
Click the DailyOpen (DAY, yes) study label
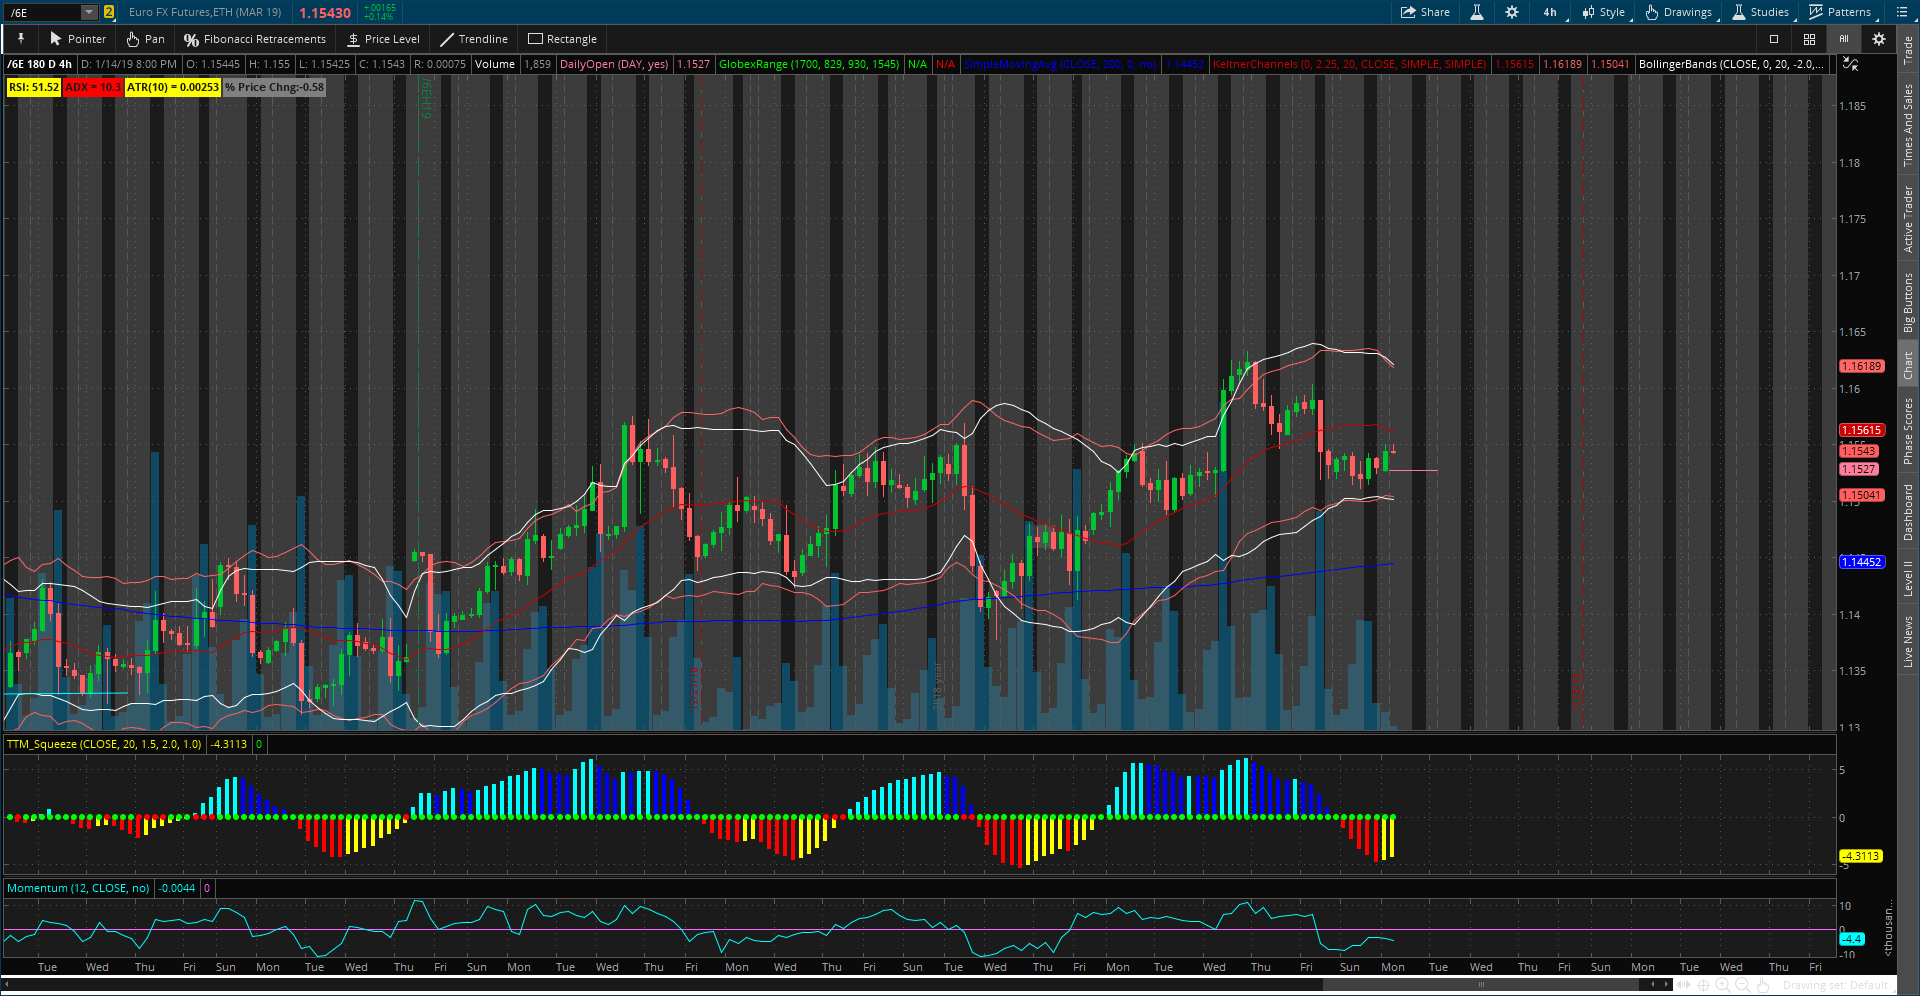click(614, 64)
